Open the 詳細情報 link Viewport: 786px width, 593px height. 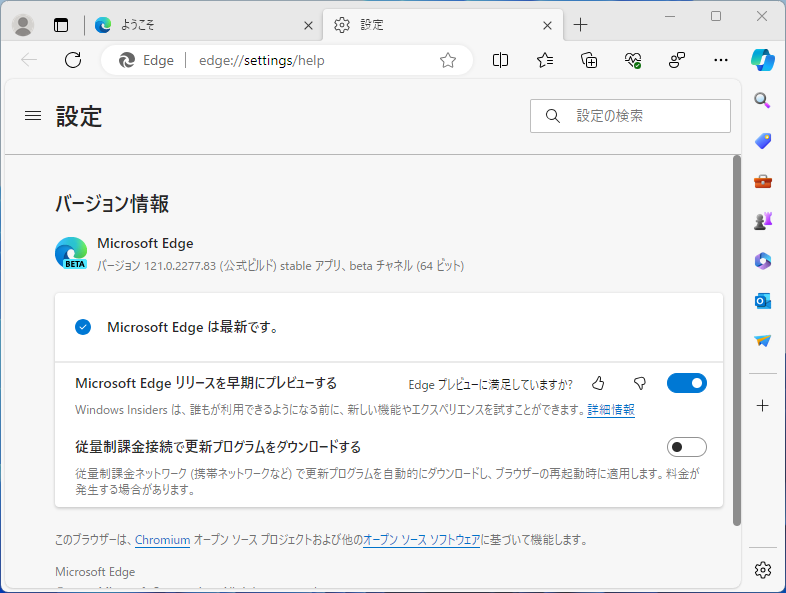pyautogui.click(x=611, y=410)
